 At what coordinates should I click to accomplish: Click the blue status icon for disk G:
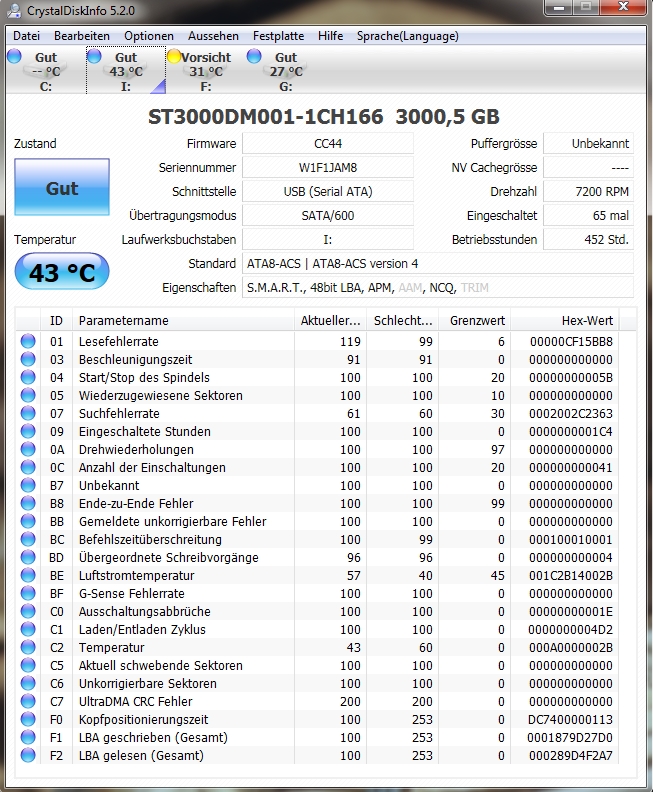pos(254,56)
